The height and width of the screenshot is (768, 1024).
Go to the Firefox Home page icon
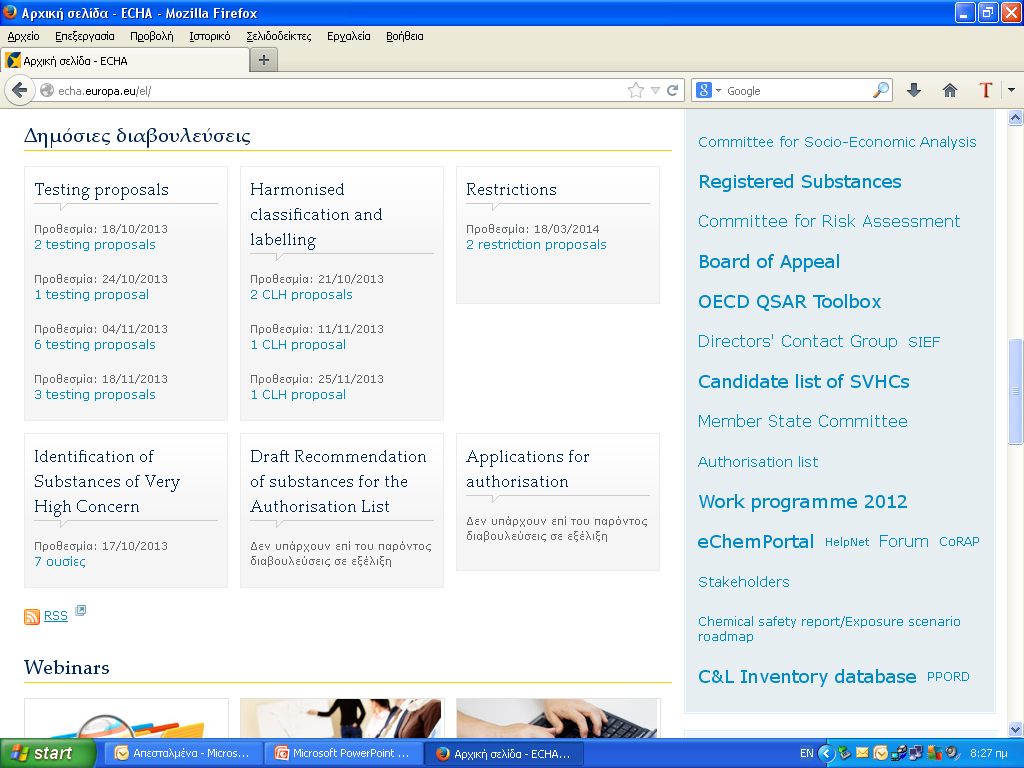click(x=950, y=90)
